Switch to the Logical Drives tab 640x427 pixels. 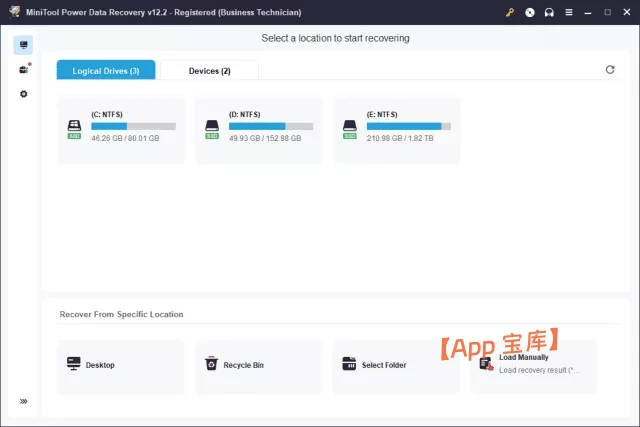point(105,71)
